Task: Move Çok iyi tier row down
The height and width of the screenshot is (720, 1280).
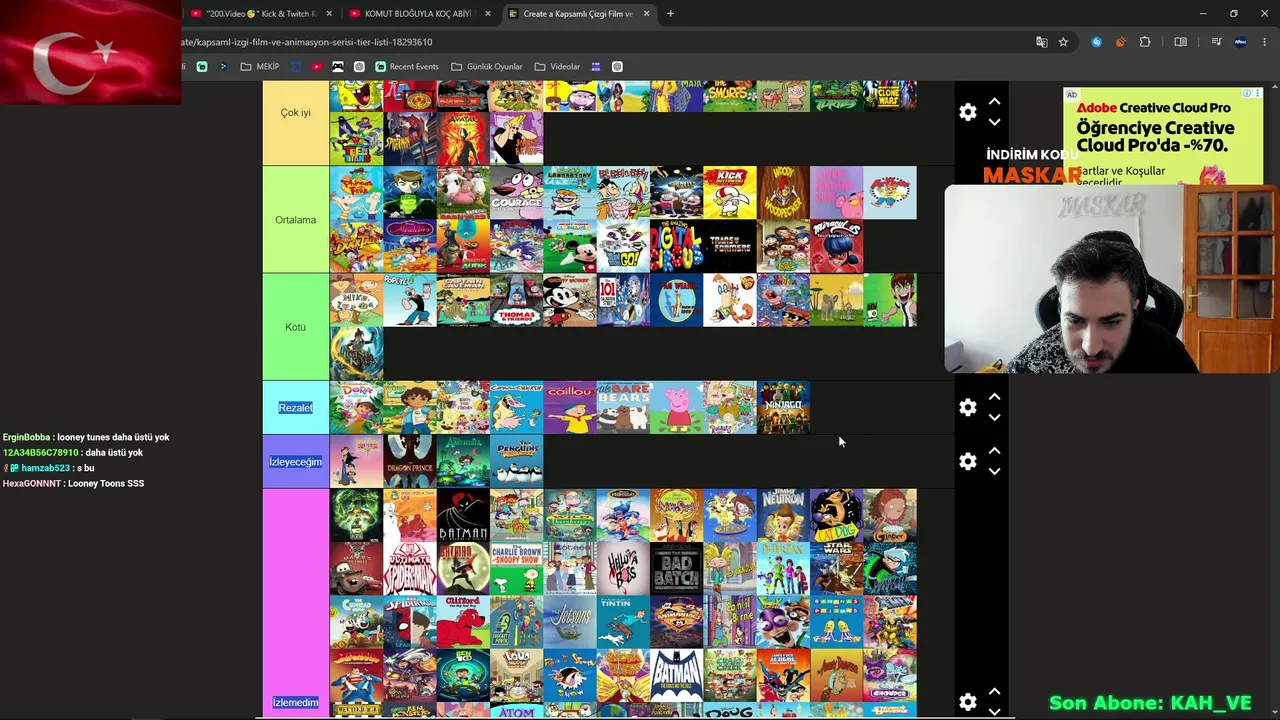Action: (994, 122)
